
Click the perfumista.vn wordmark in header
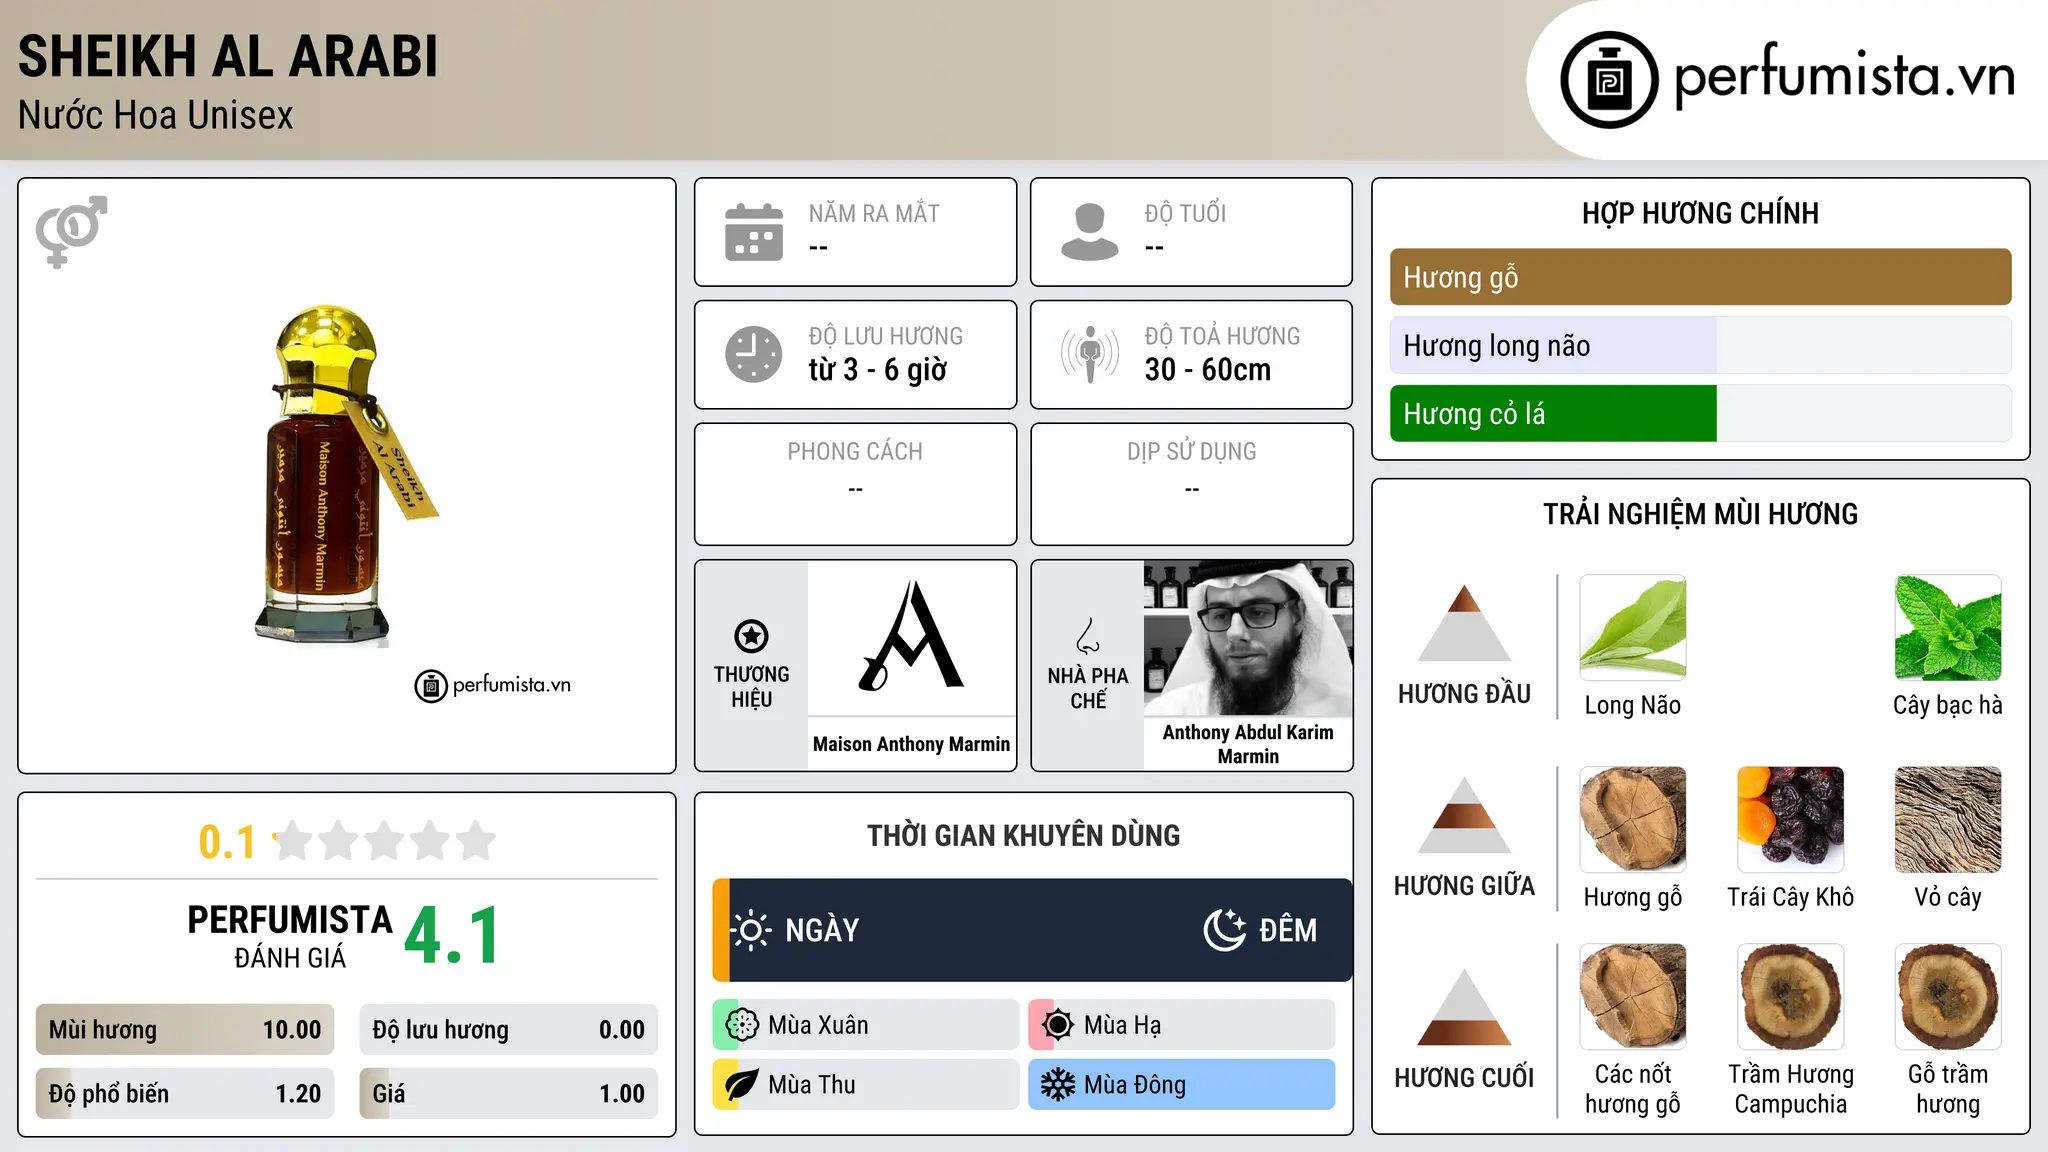[x=1844, y=77]
